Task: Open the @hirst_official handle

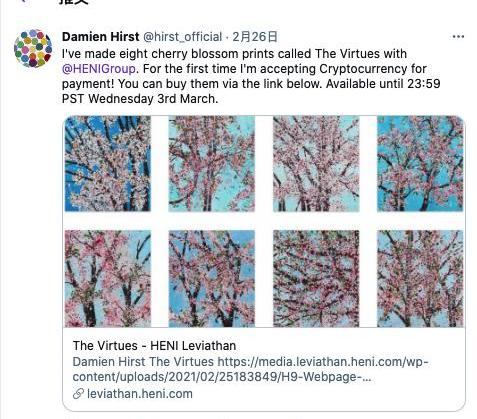Action: 182,37
